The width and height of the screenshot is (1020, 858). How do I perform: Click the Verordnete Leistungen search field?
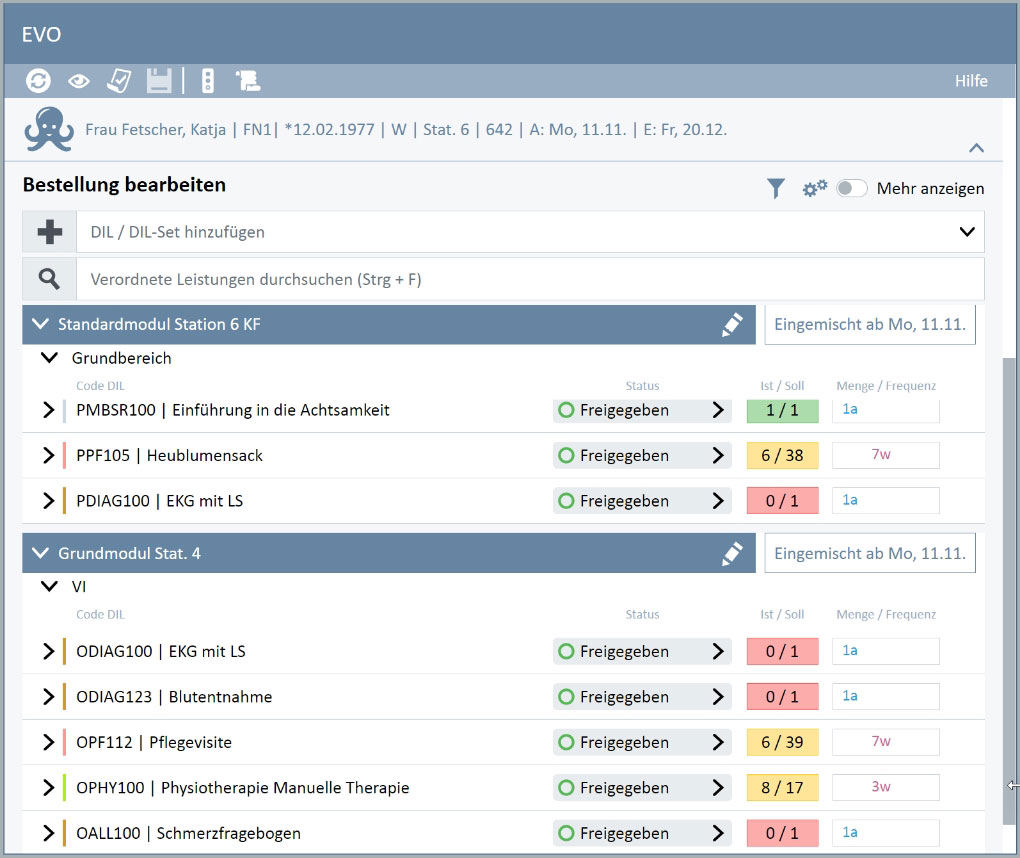[x=530, y=279]
